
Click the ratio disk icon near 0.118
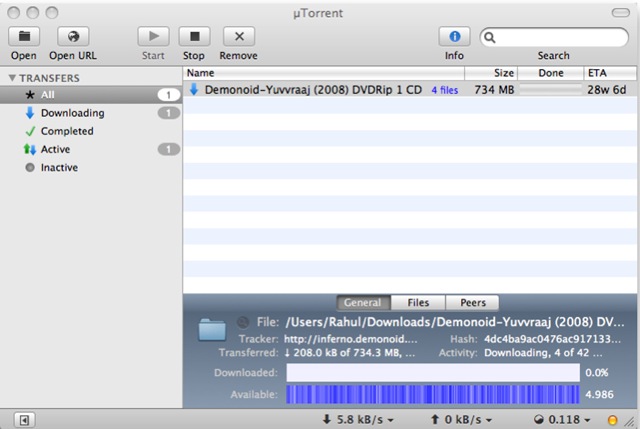coord(539,419)
